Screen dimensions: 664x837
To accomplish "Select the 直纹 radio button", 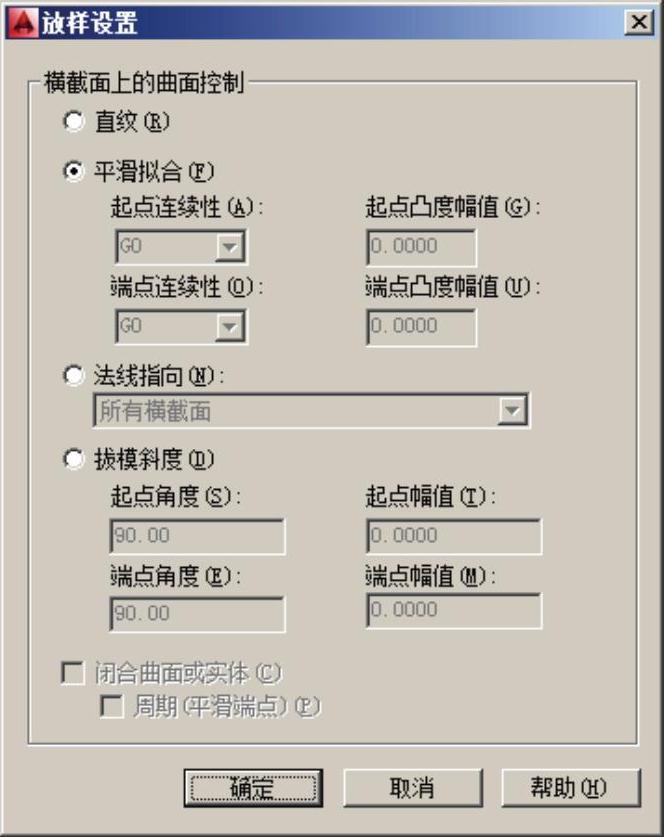I will [x=73, y=122].
